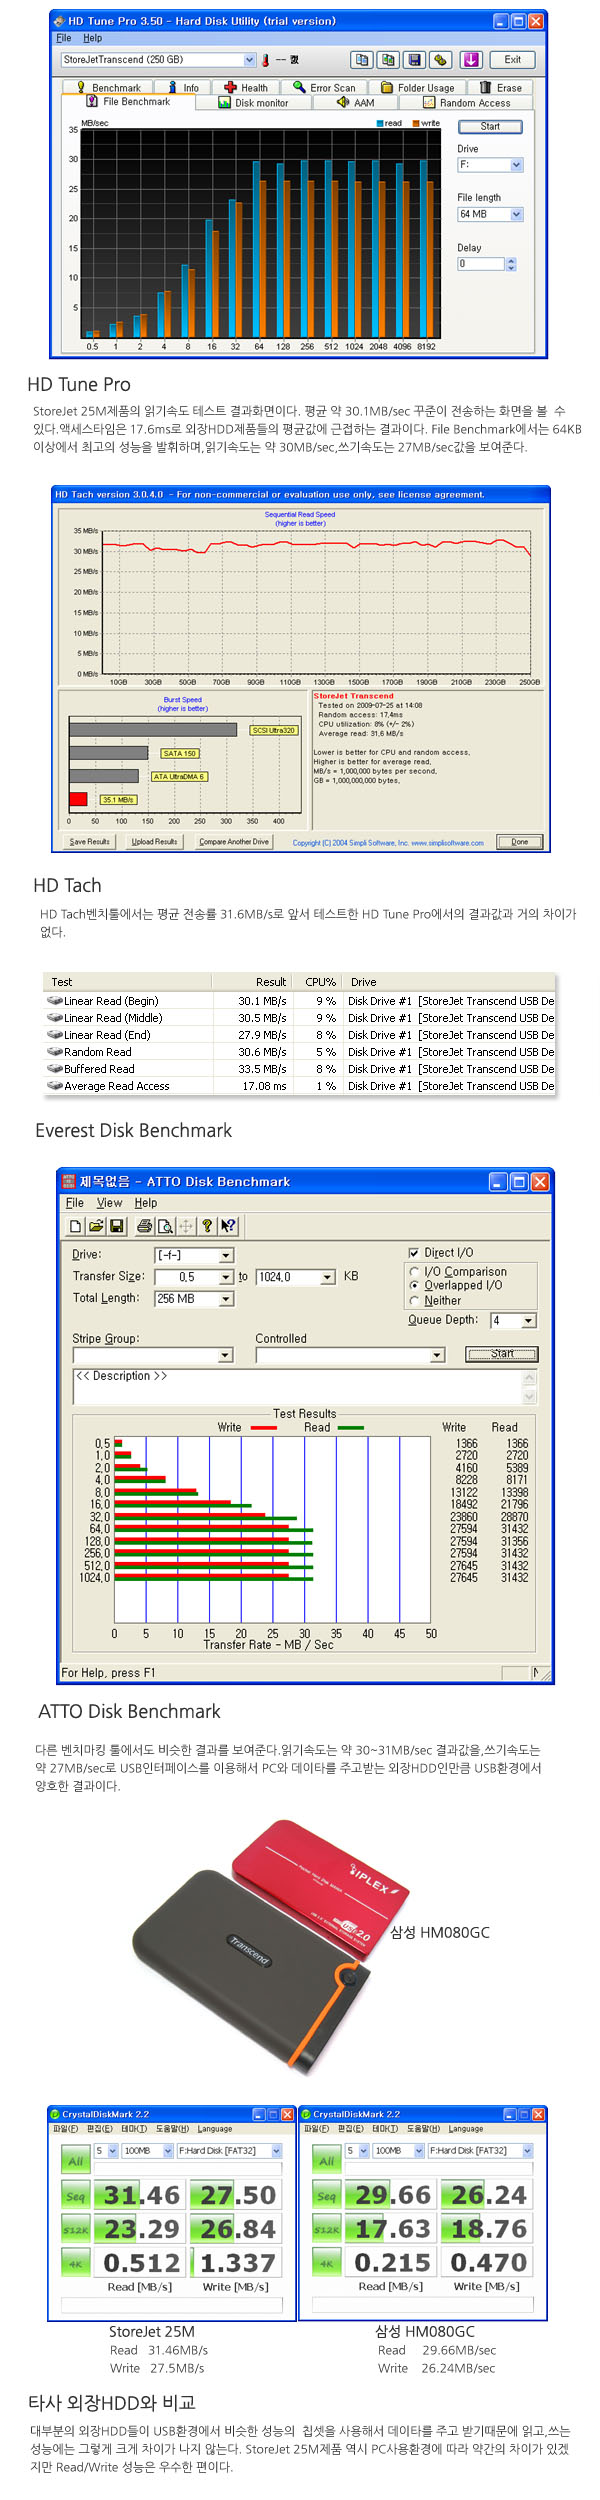Click the Exit button in HD Tune

tap(512, 60)
